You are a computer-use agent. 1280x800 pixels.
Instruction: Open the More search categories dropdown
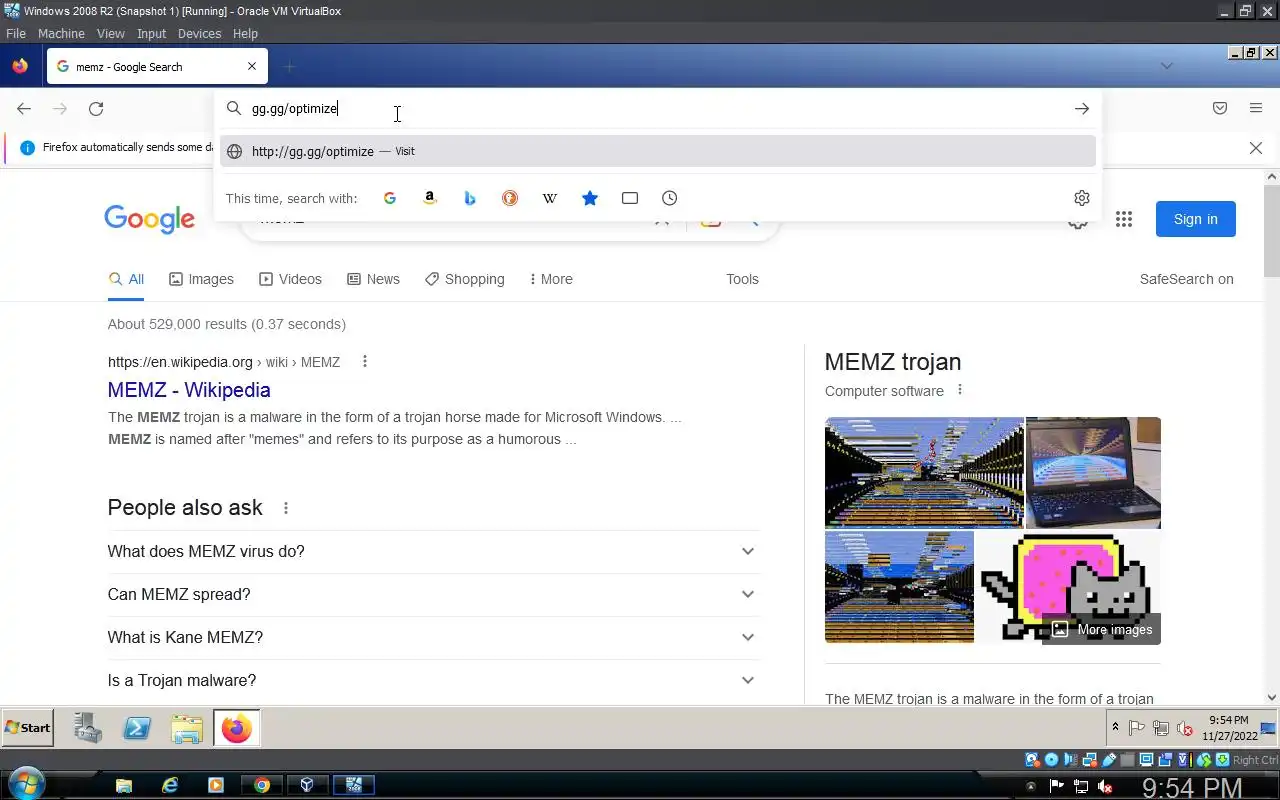tap(551, 279)
